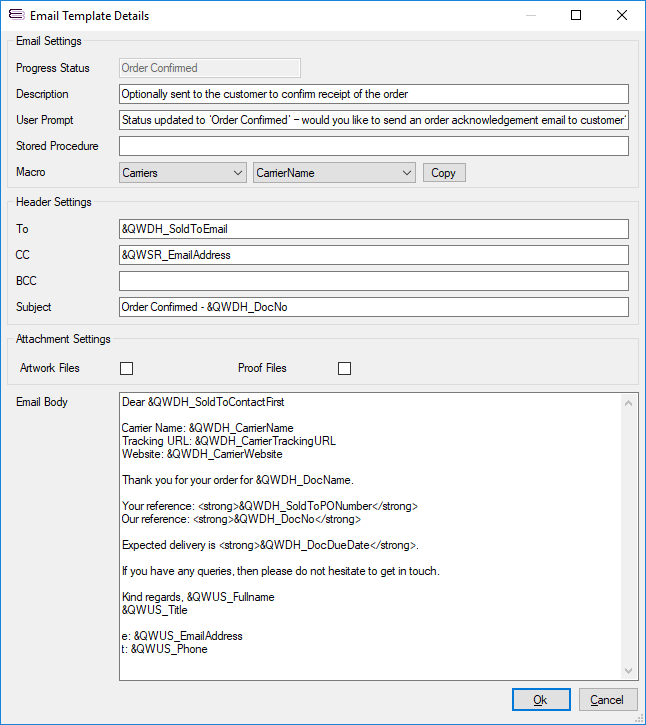The width and height of the screenshot is (646, 725).
Task: Expand the CarrierName macro dropdown
Action: click(334, 173)
